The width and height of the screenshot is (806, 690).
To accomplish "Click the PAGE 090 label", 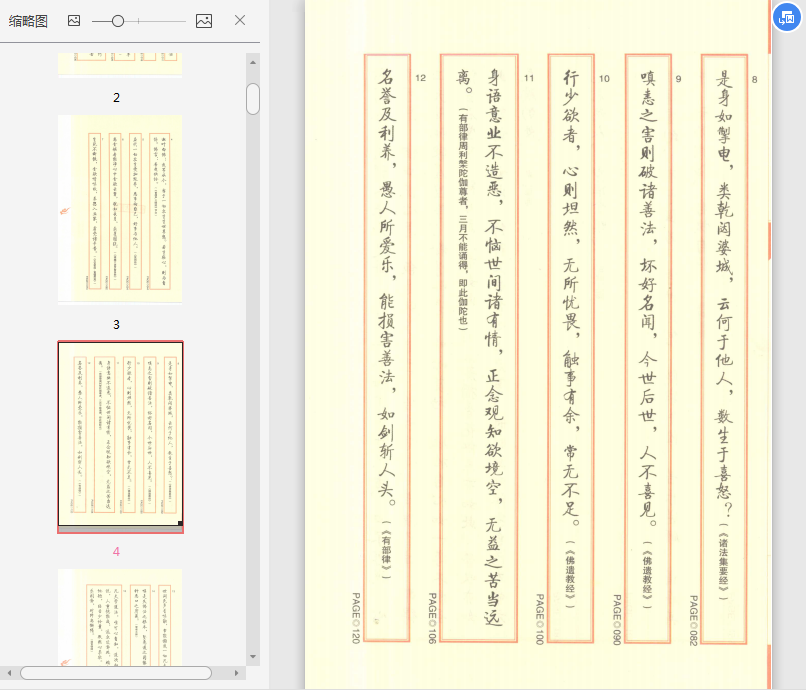I will coord(617,620).
